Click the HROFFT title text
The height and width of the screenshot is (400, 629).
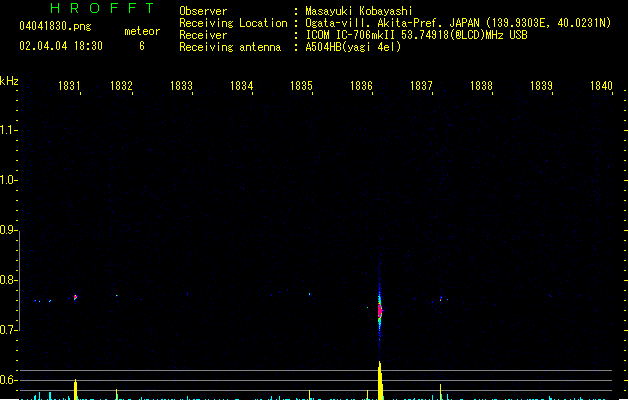(x=102, y=8)
